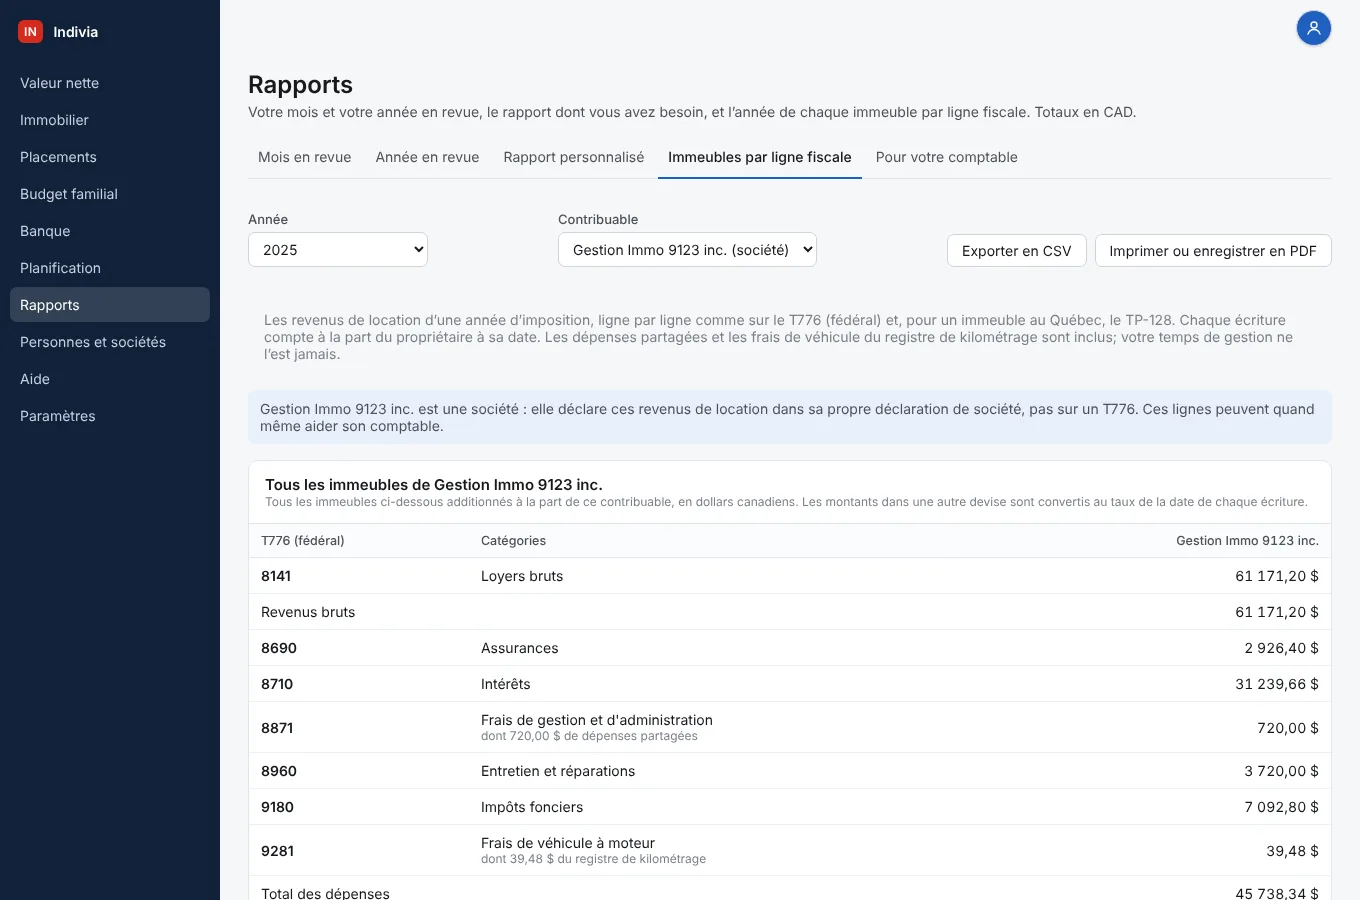
Task: Click the Total des dépenses row label
Action: click(x=325, y=893)
